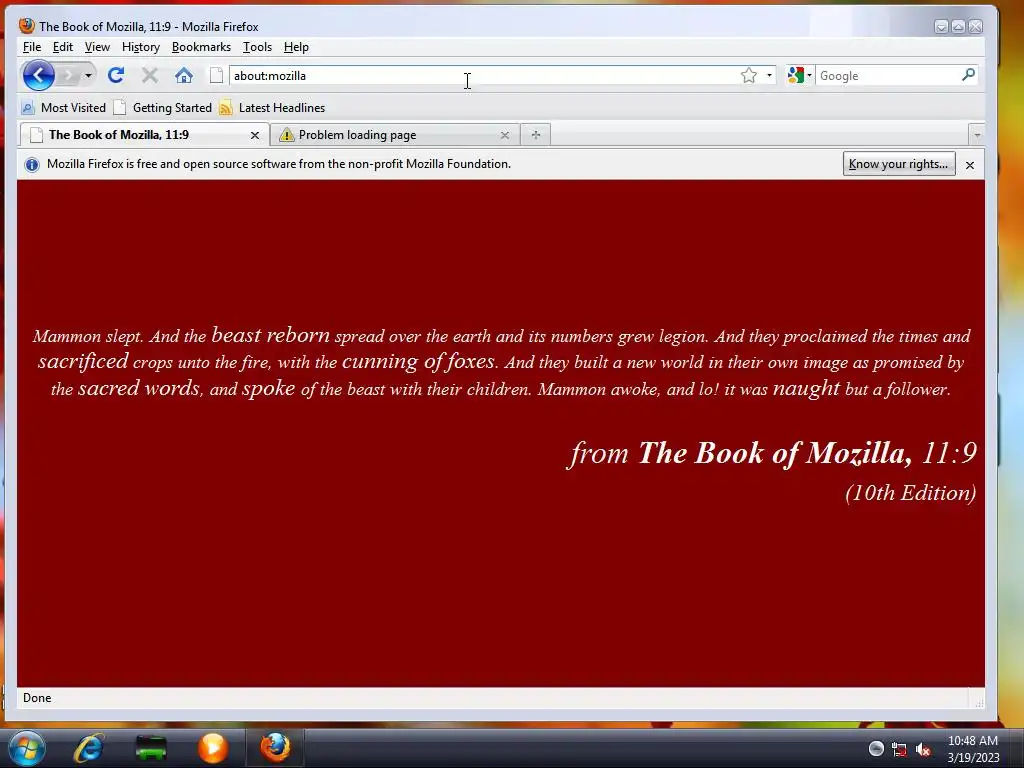Click the network tray icon
1024x768 pixels.
899,750
